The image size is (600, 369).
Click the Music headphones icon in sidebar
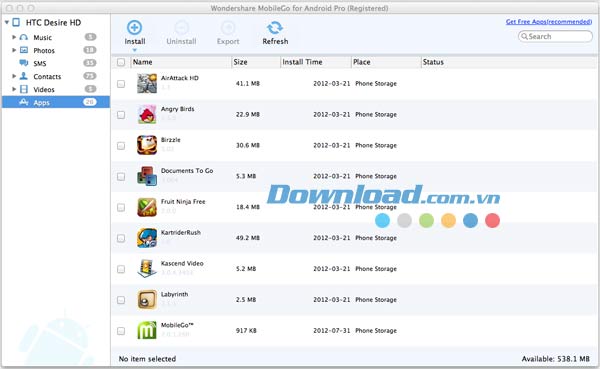click(x=24, y=37)
